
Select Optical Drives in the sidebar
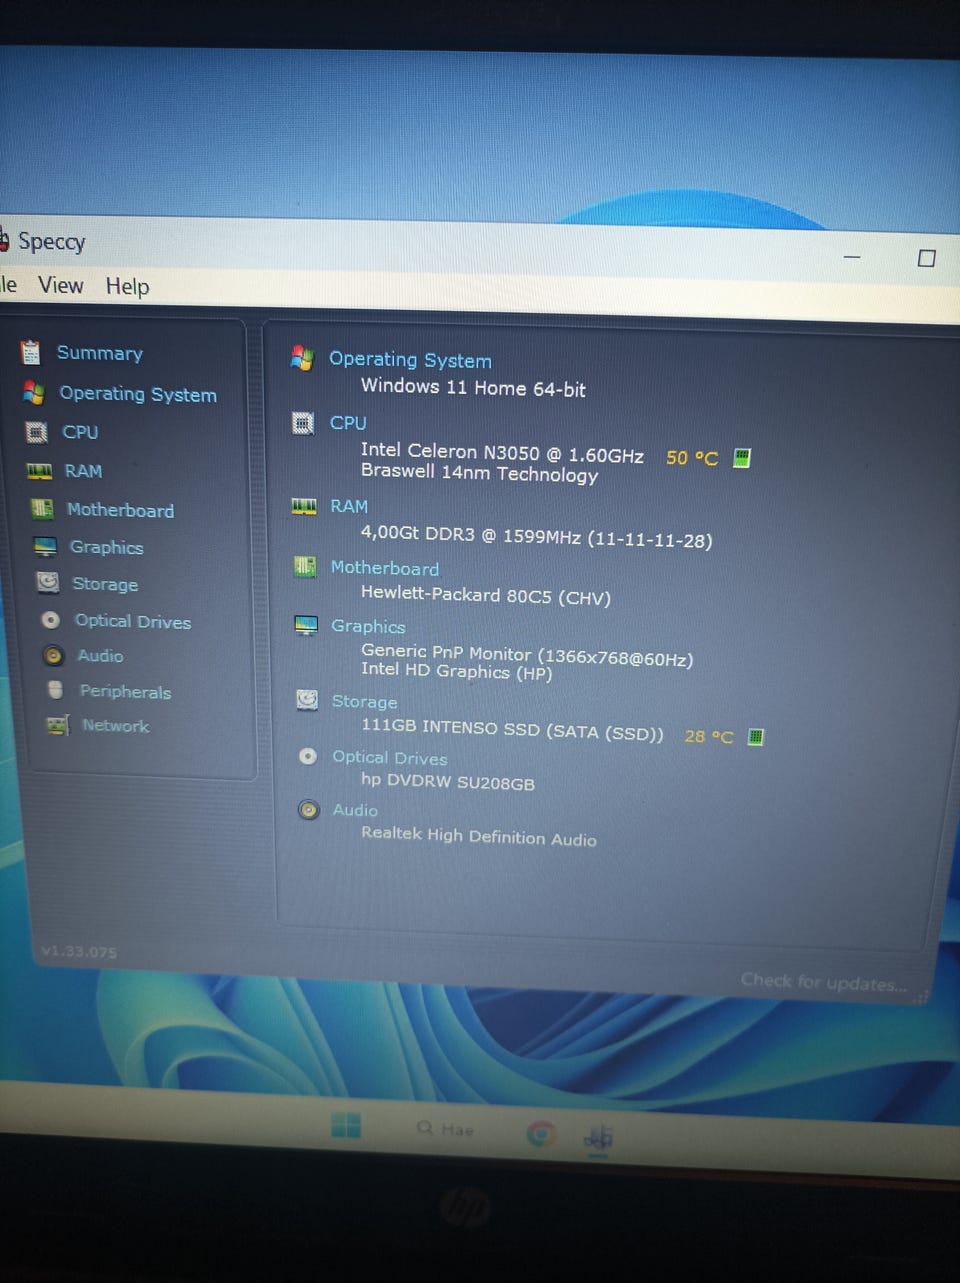tap(133, 621)
